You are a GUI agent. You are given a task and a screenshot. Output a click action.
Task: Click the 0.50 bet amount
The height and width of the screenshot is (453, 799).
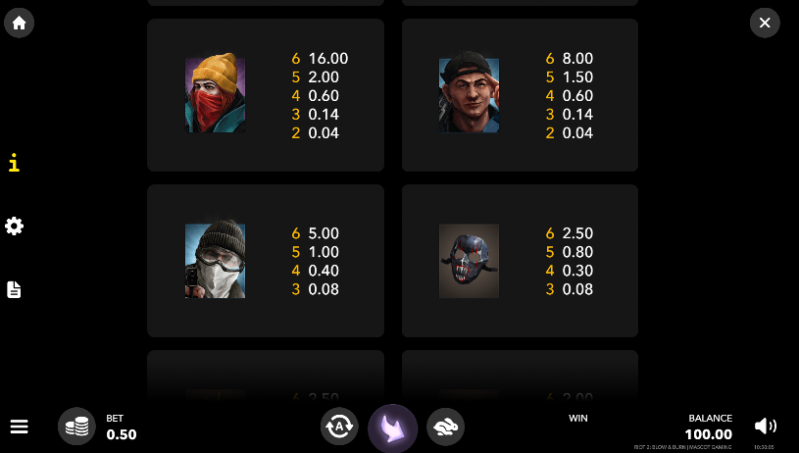121,434
